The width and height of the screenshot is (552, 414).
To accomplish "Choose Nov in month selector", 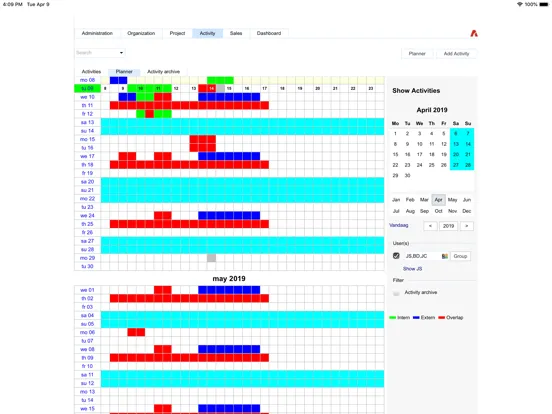I will point(452,211).
